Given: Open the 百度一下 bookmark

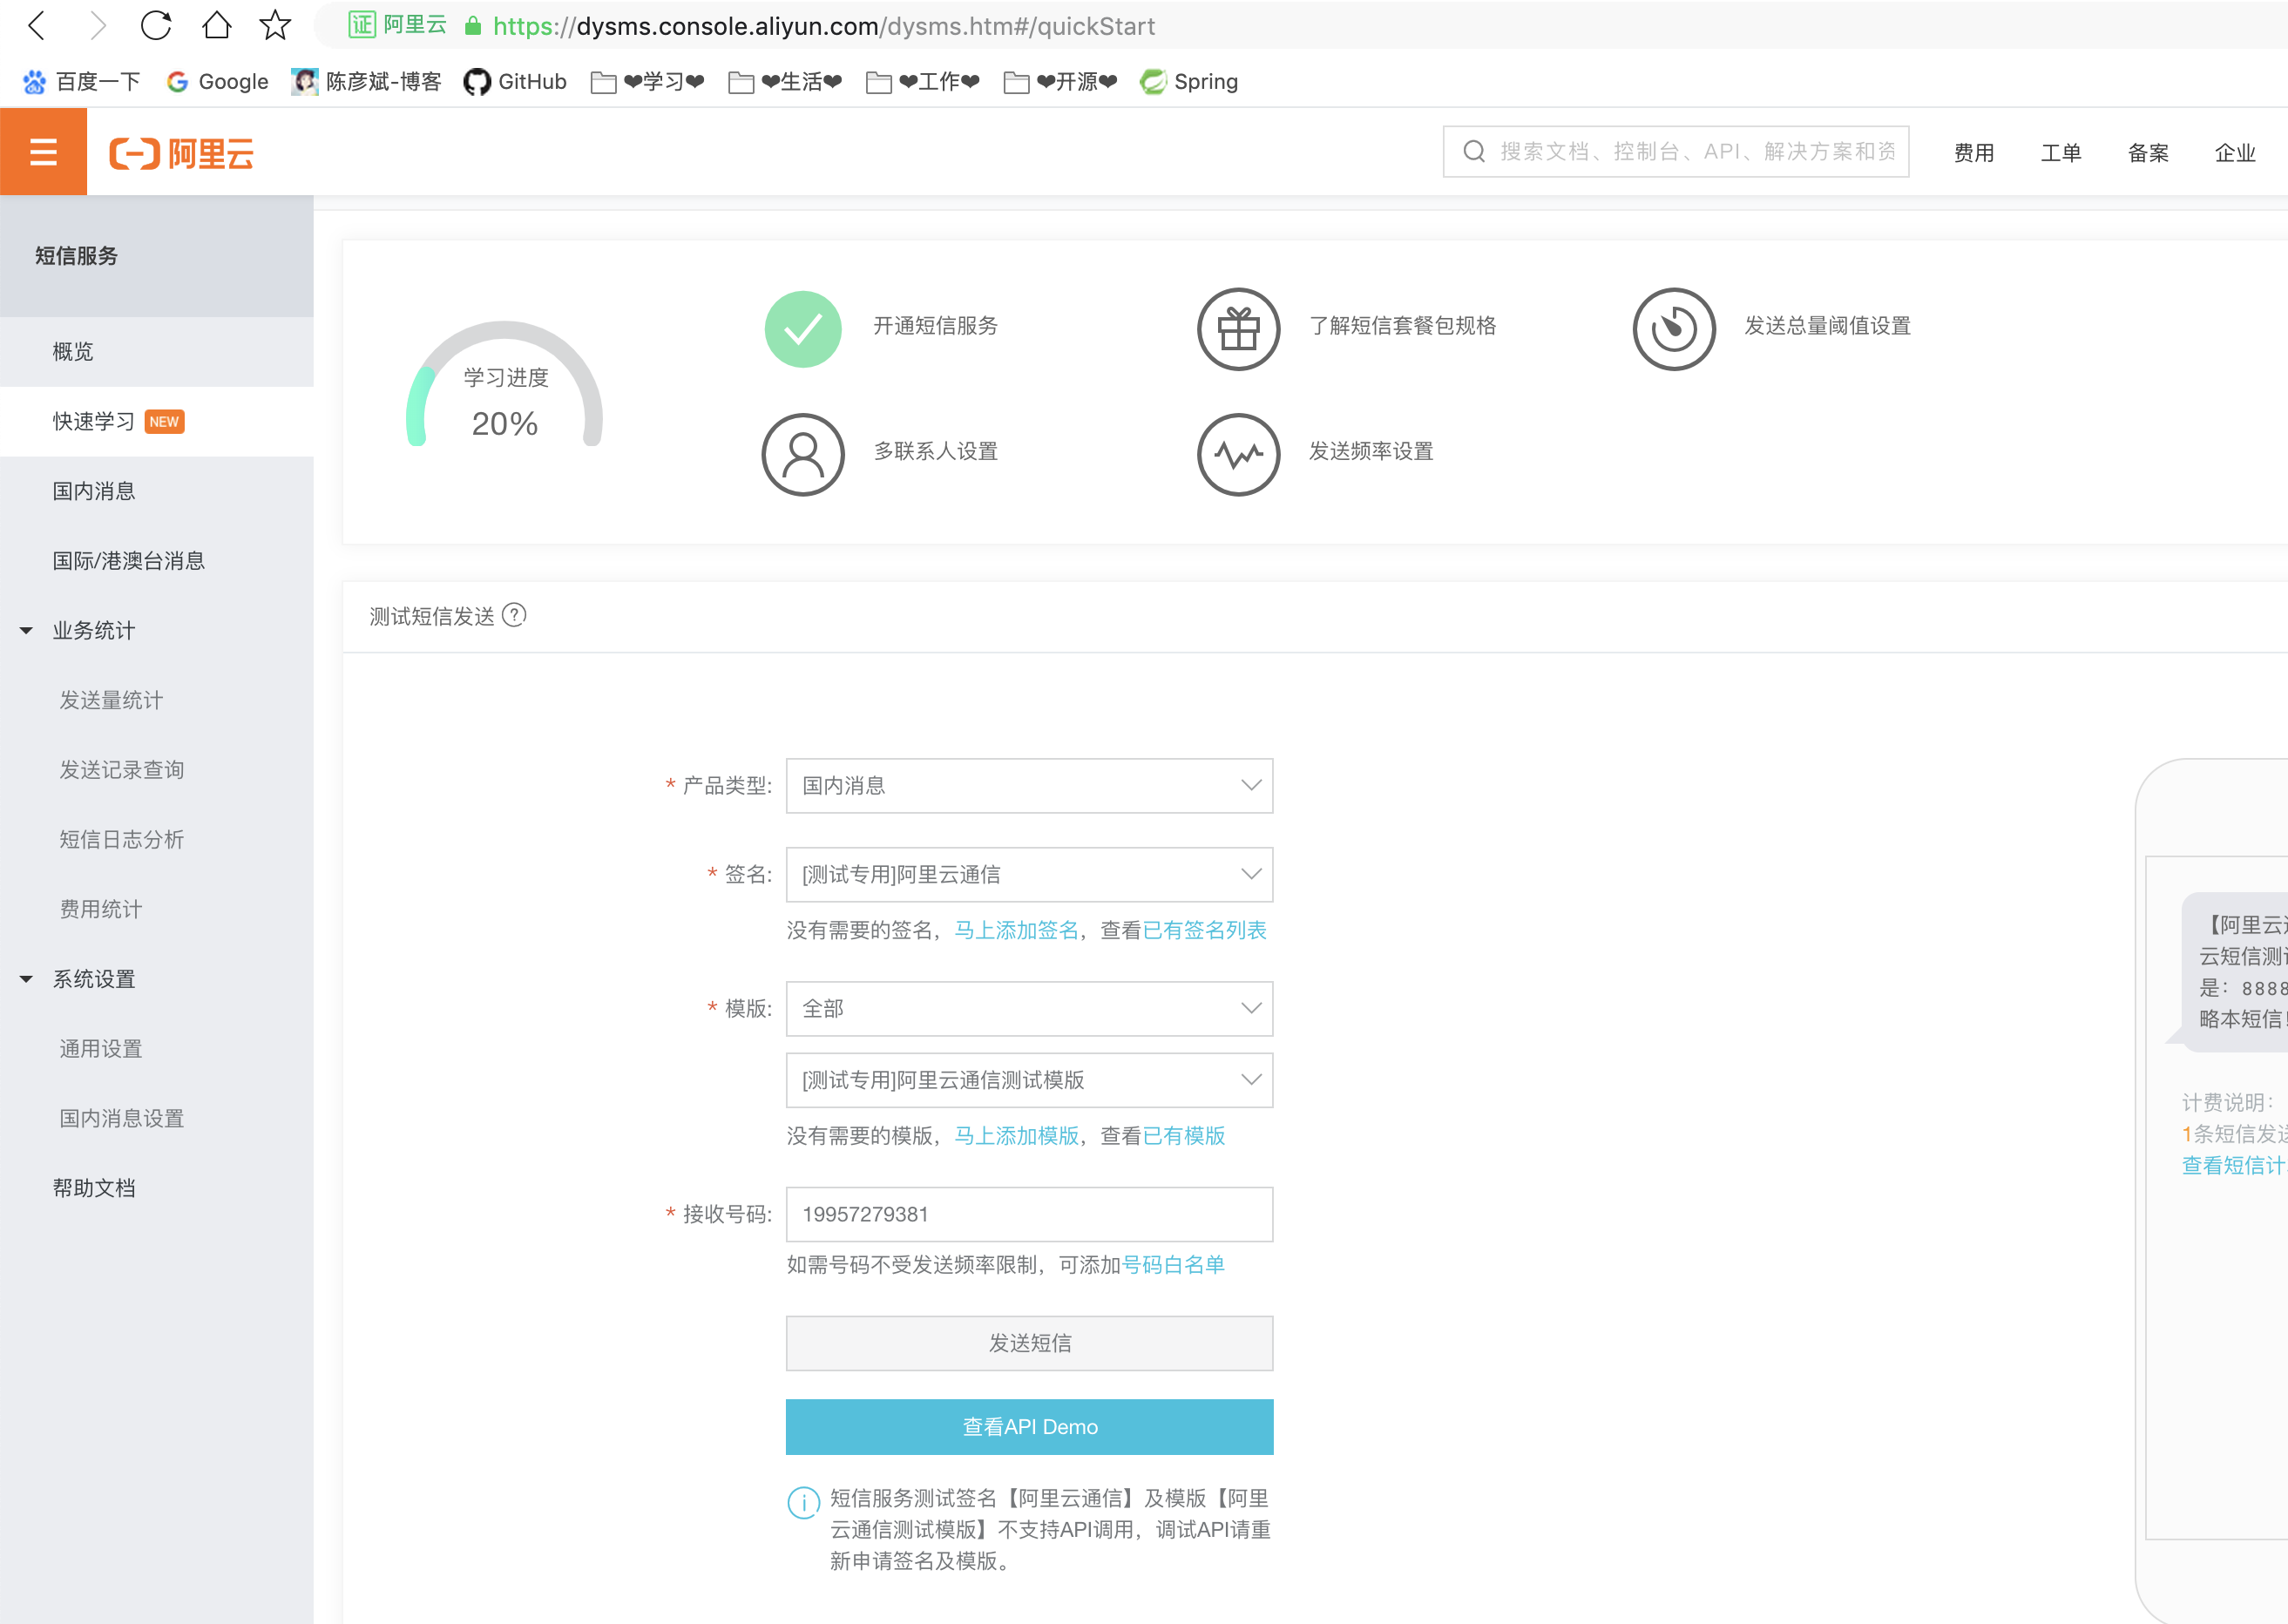Looking at the screenshot, I should tap(82, 81).
